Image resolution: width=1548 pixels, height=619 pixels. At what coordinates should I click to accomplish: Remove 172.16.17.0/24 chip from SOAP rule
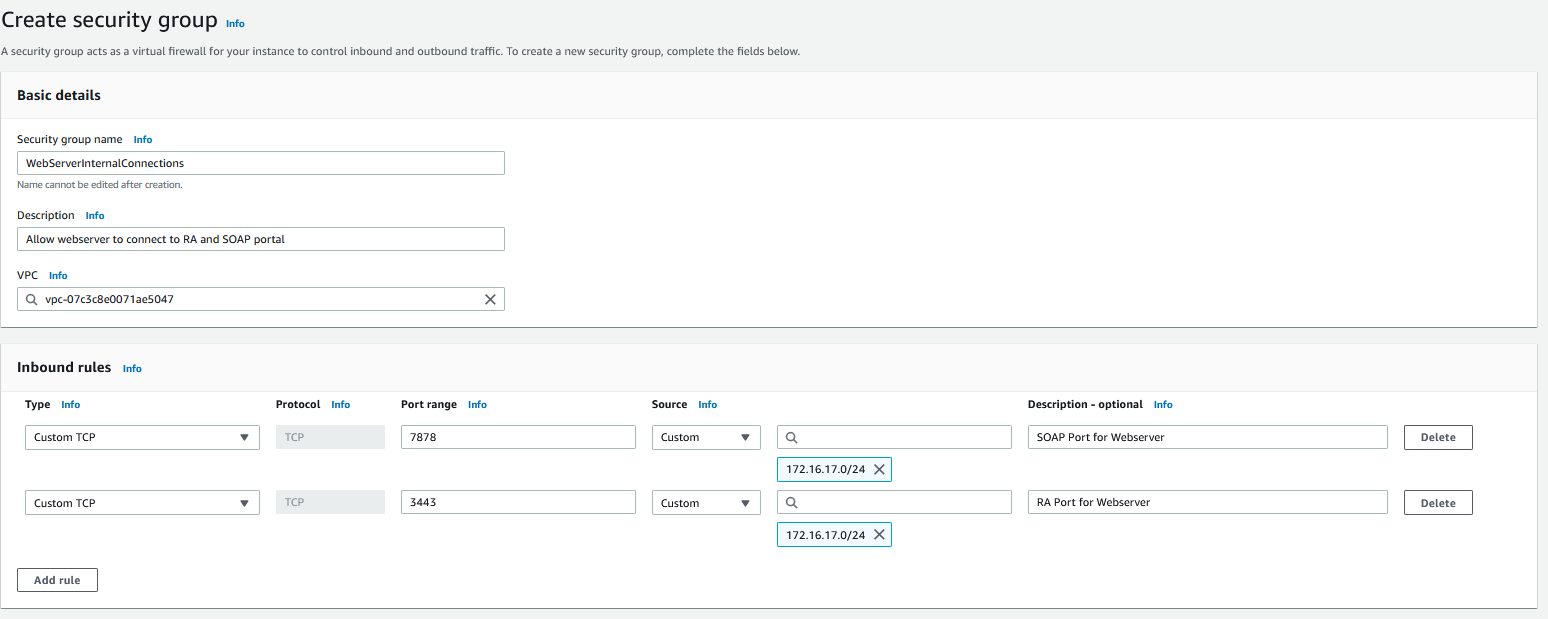click(x=879, y=469)
